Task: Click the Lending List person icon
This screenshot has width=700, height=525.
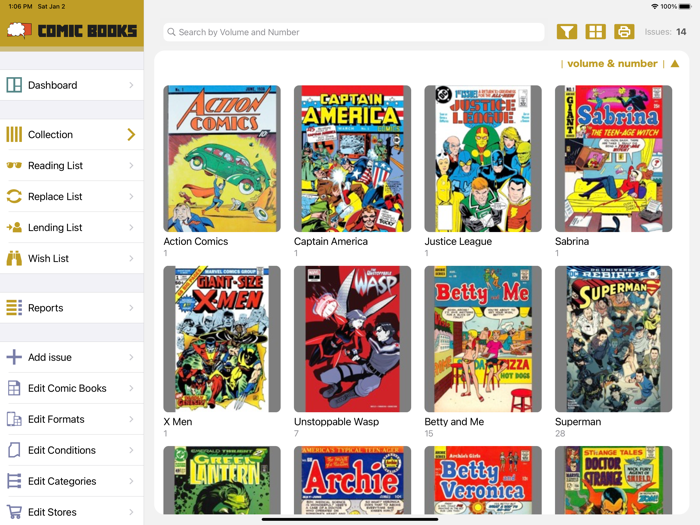Action: tap(14, 227)
